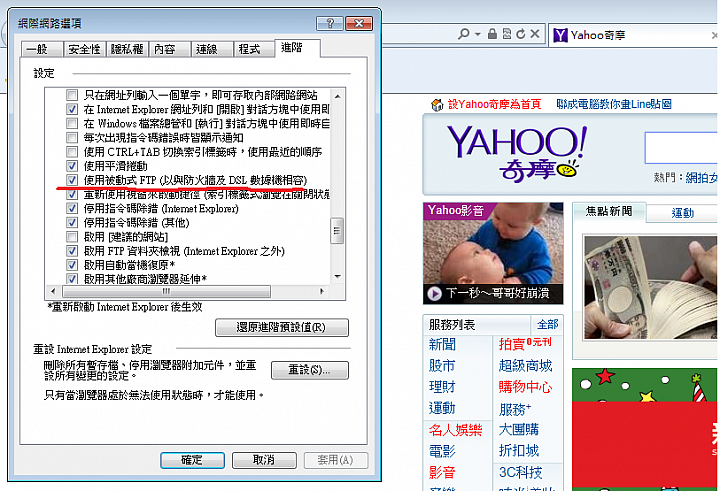Viewport: 720px width, 491px height.
Task: Switch to the 內容 tab
Action: click(169, 49)
